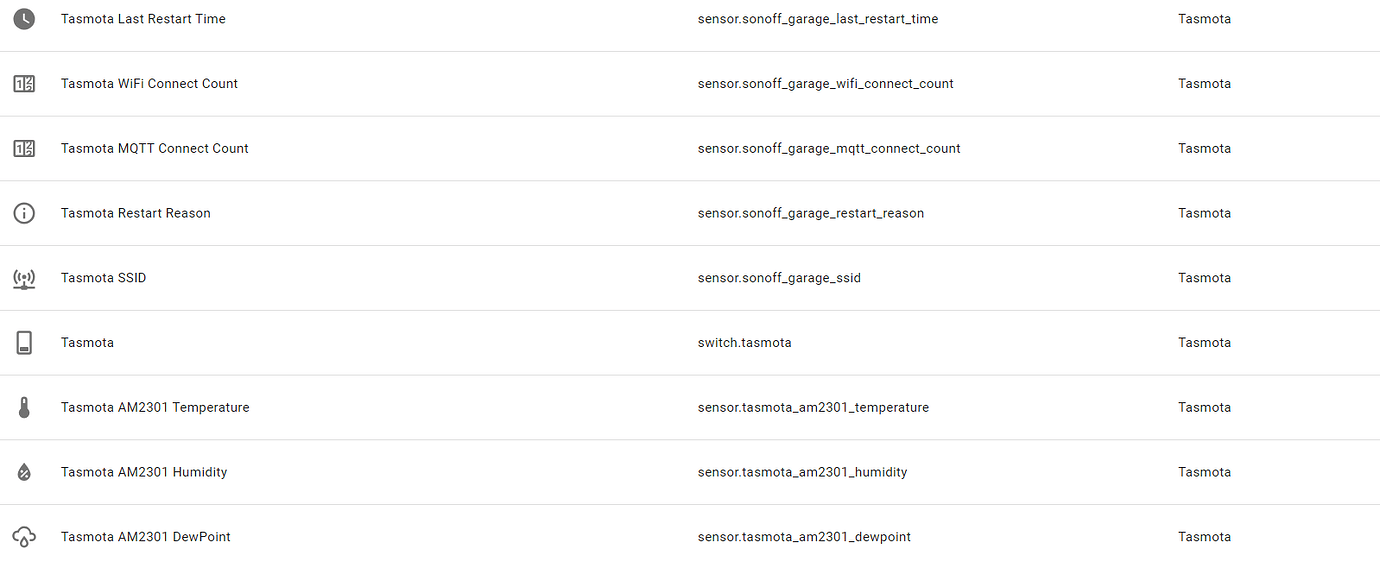Screen dimensions: 1380x568
Task: Click the counter icon for MQTT Connect Count
Action: (x=24, y=149)
